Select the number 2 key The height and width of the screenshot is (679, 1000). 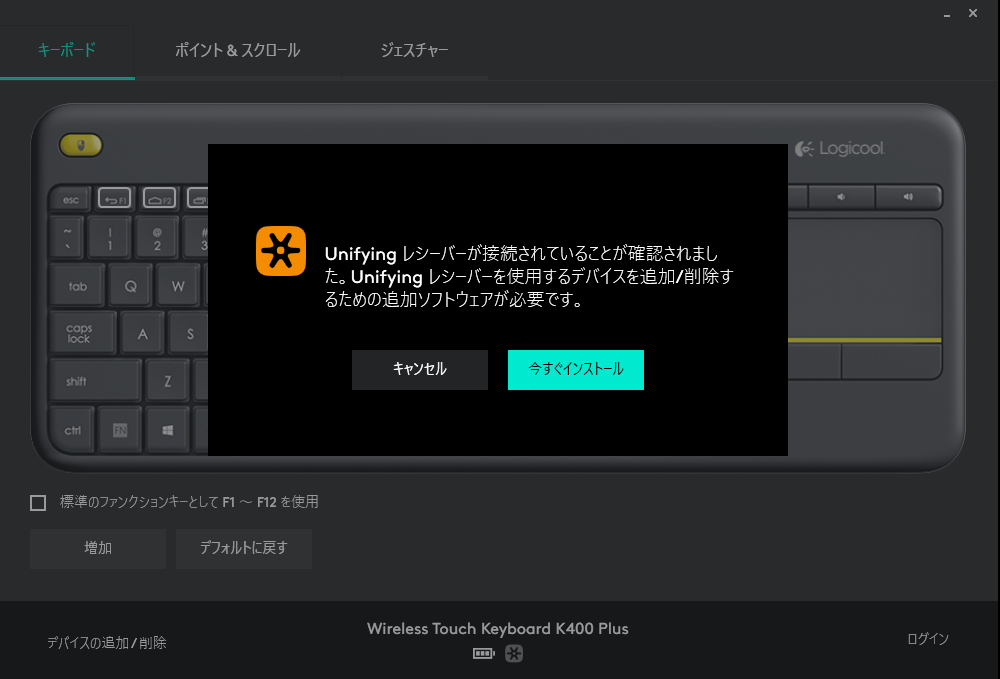coord(157,238)
